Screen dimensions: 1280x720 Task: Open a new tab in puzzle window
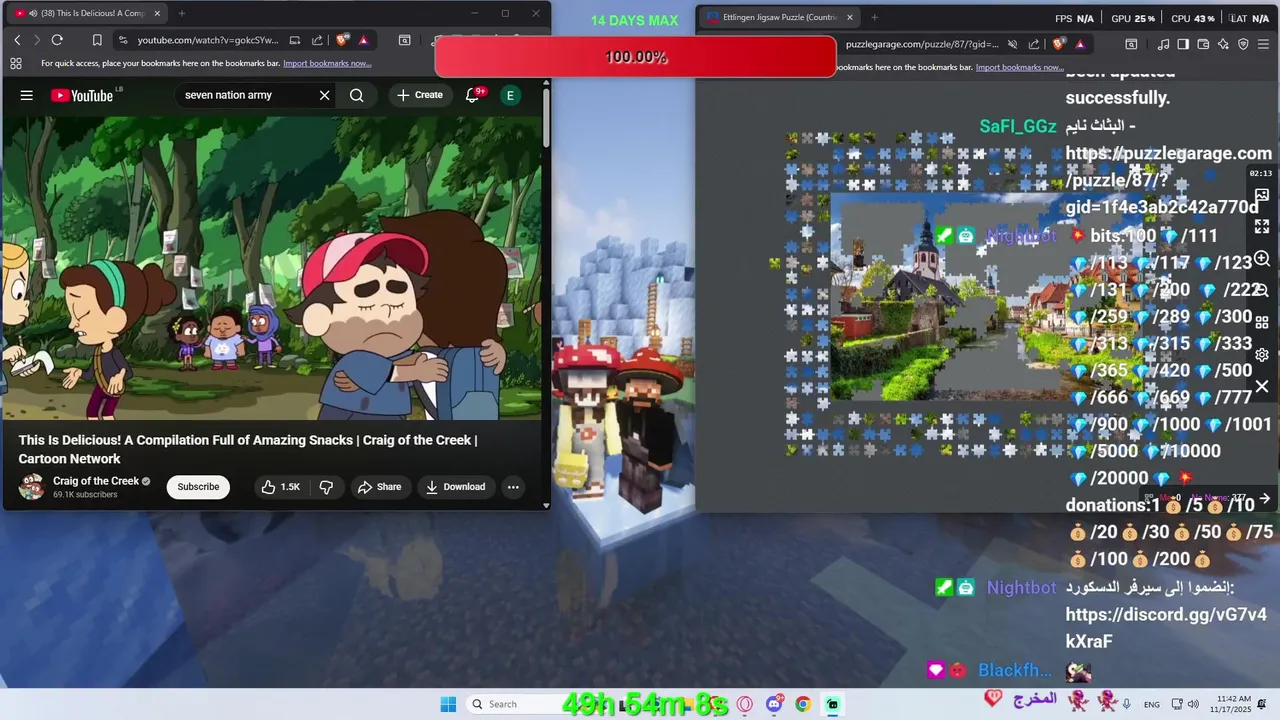(x=874, y=17)
